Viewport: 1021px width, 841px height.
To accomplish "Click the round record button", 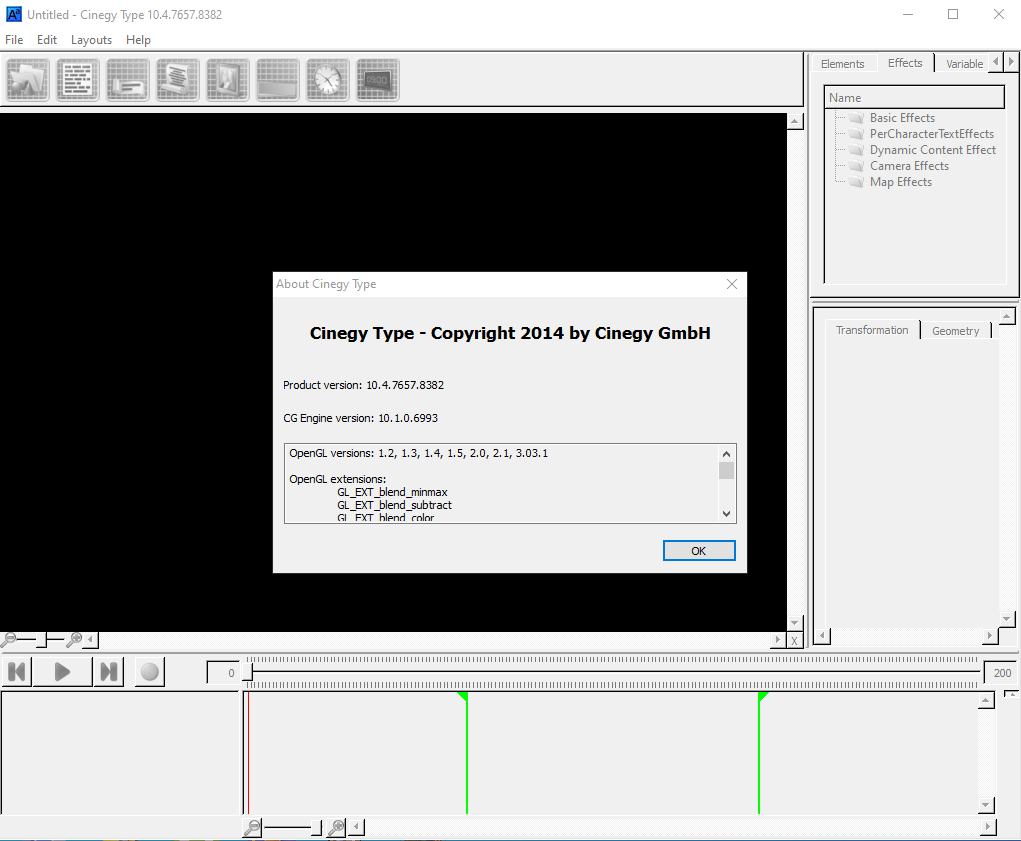I will pyautogui.click(x=150, y=672).
